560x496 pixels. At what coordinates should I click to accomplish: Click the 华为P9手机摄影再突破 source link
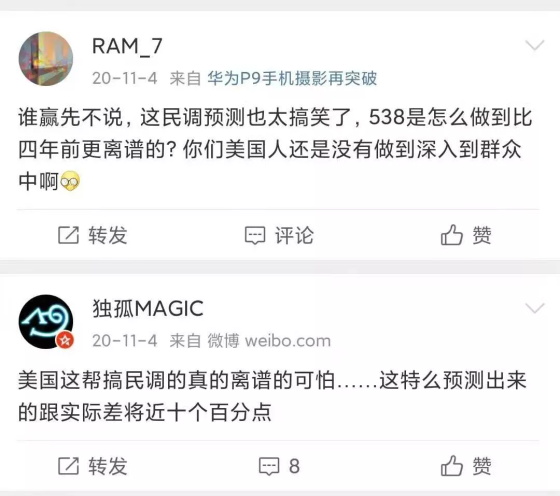pyautogui.click(x=292, y=78)
